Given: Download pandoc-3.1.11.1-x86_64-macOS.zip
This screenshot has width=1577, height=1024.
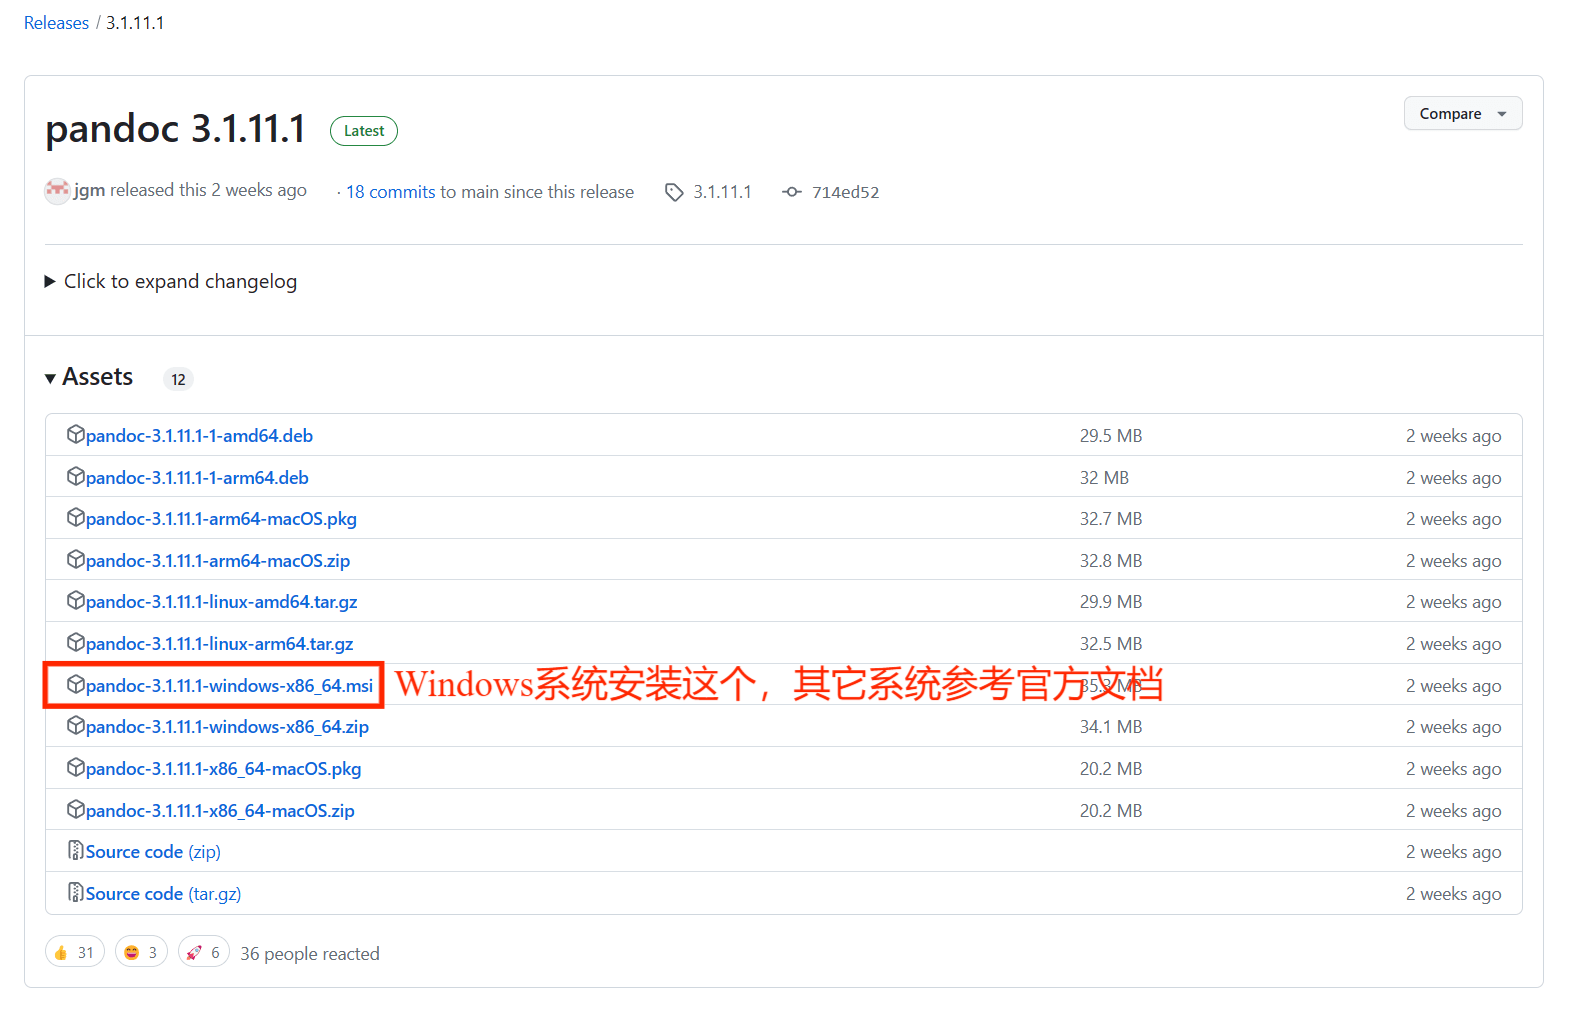Looking at the screenshot, I should tap(220, 811).
